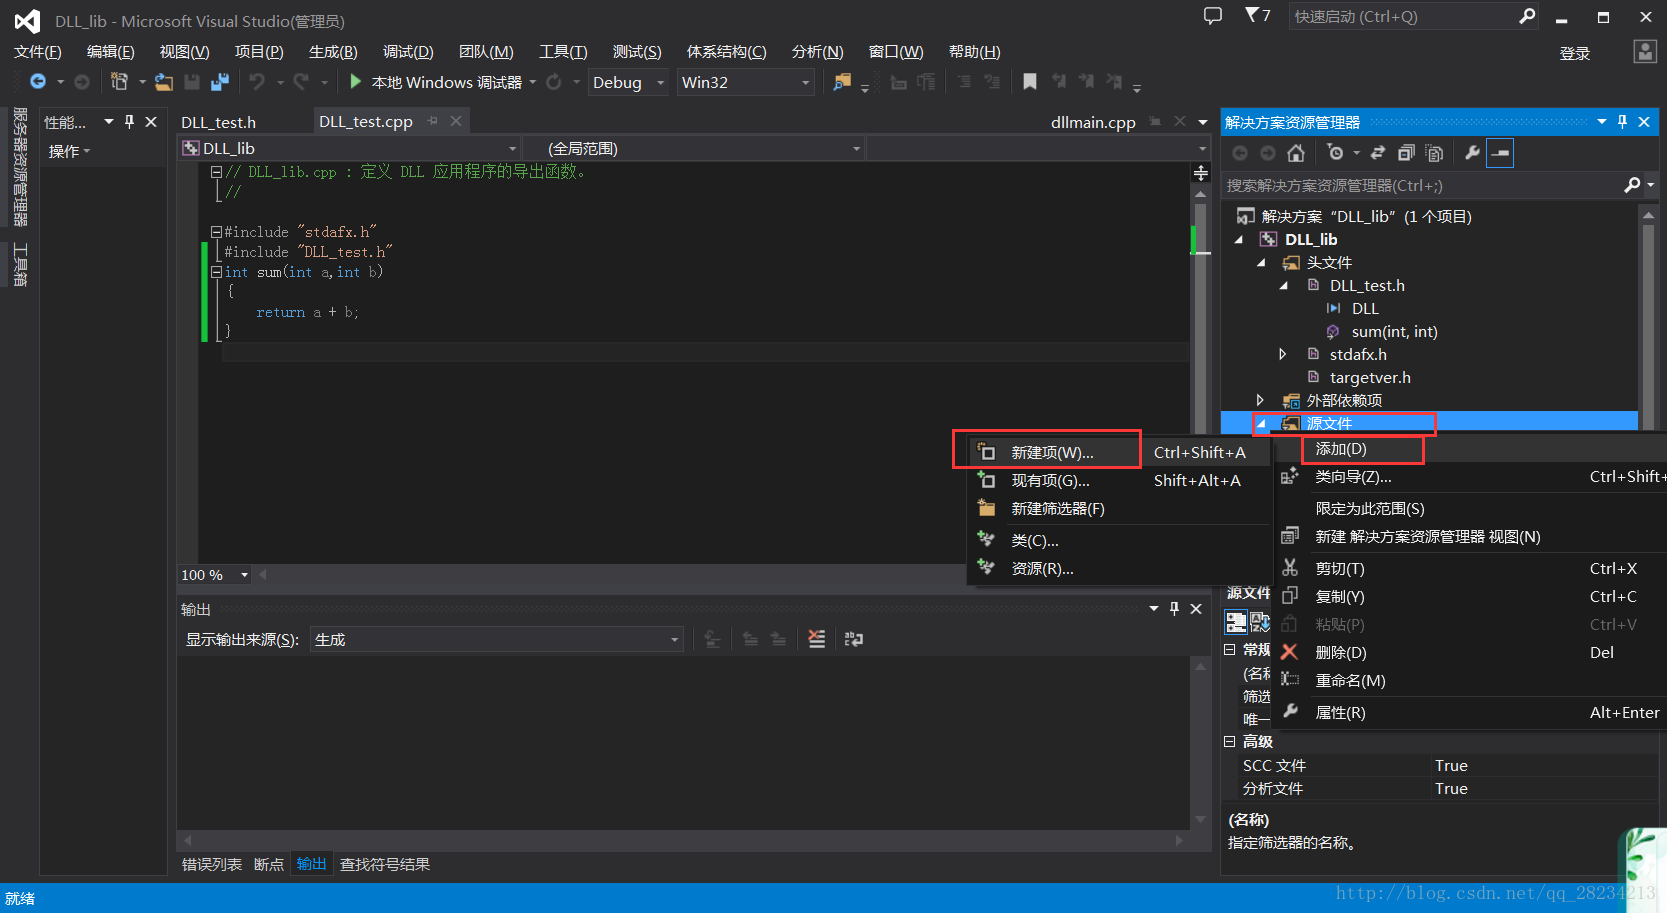
Task: Click Sync with Active Document arrows icon
Action: [x=1377, y=153]
